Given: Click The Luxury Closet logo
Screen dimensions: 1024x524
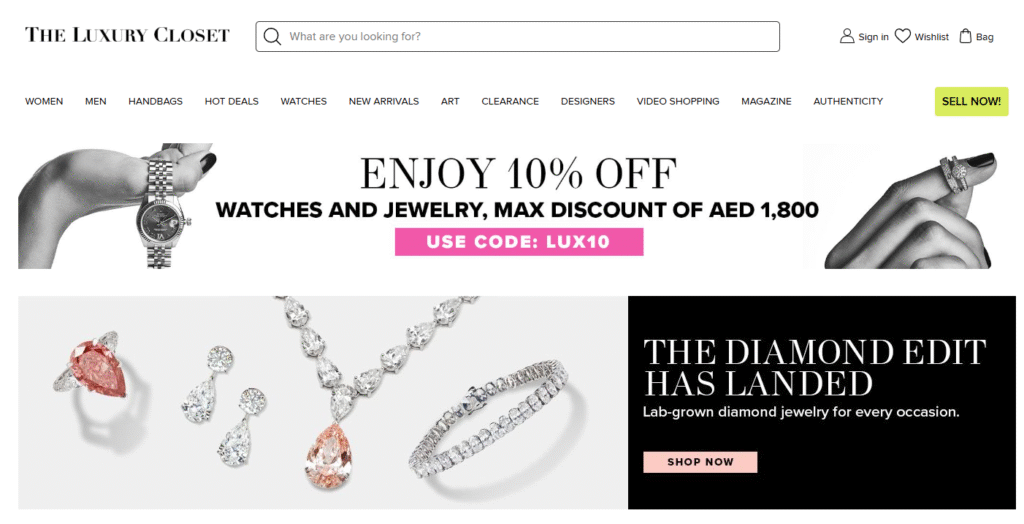Looking at the screenshot, I should (x=127, y=35).
